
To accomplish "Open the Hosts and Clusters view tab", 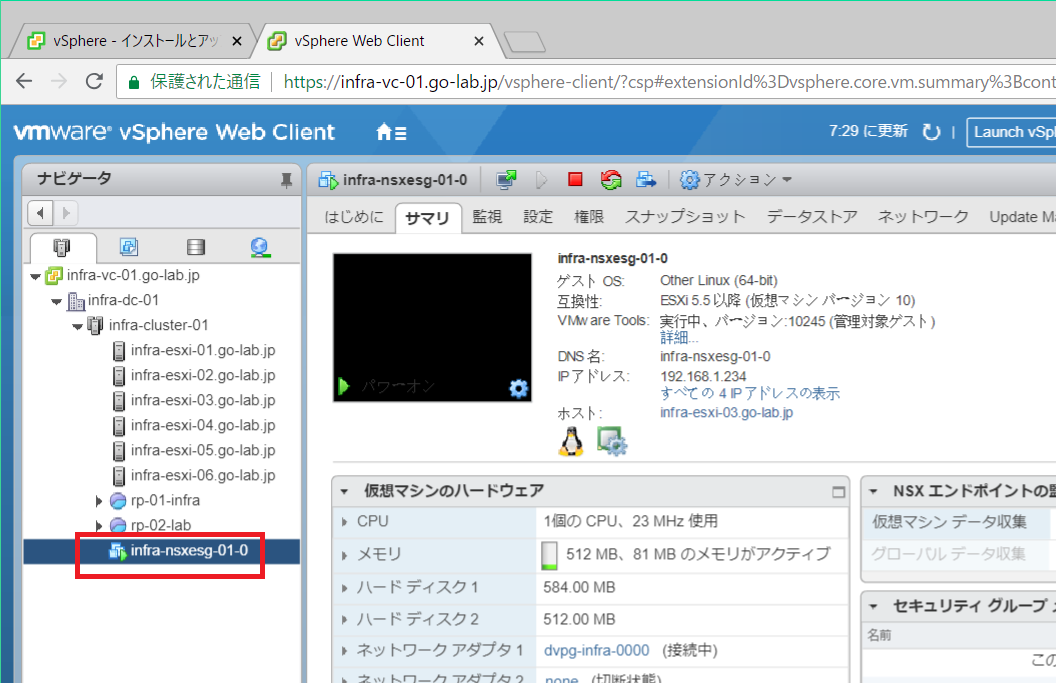I will point(62,247).
